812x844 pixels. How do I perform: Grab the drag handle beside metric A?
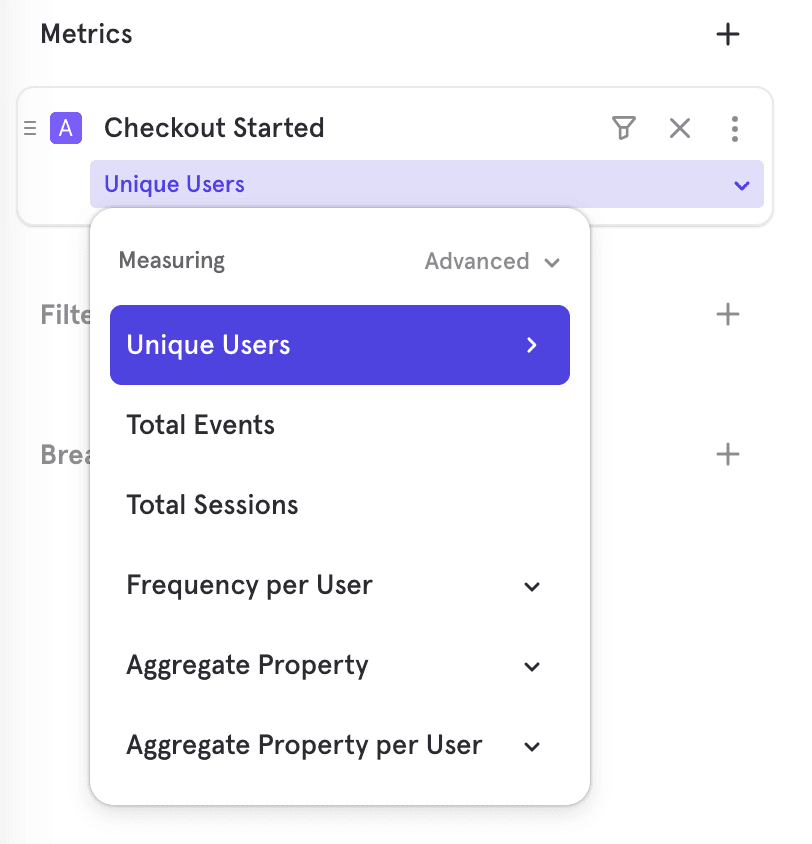coord(30,128)
